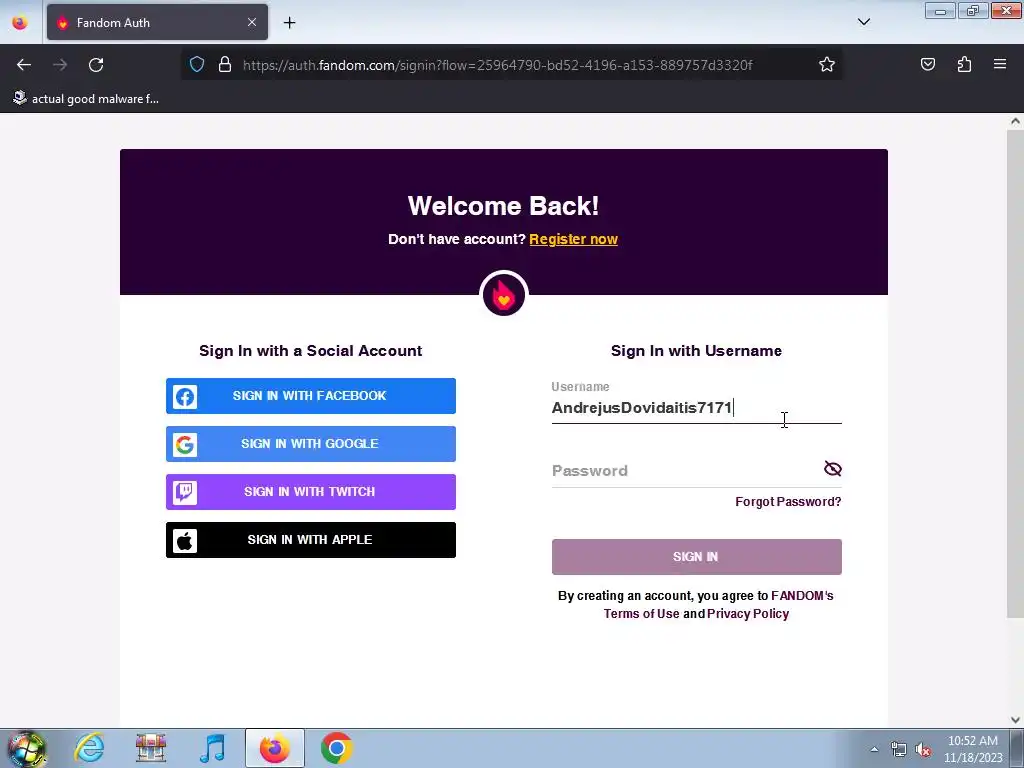Launch Internet Explorer from the taskbar
1024x768 pixels.
coord(89,748)
